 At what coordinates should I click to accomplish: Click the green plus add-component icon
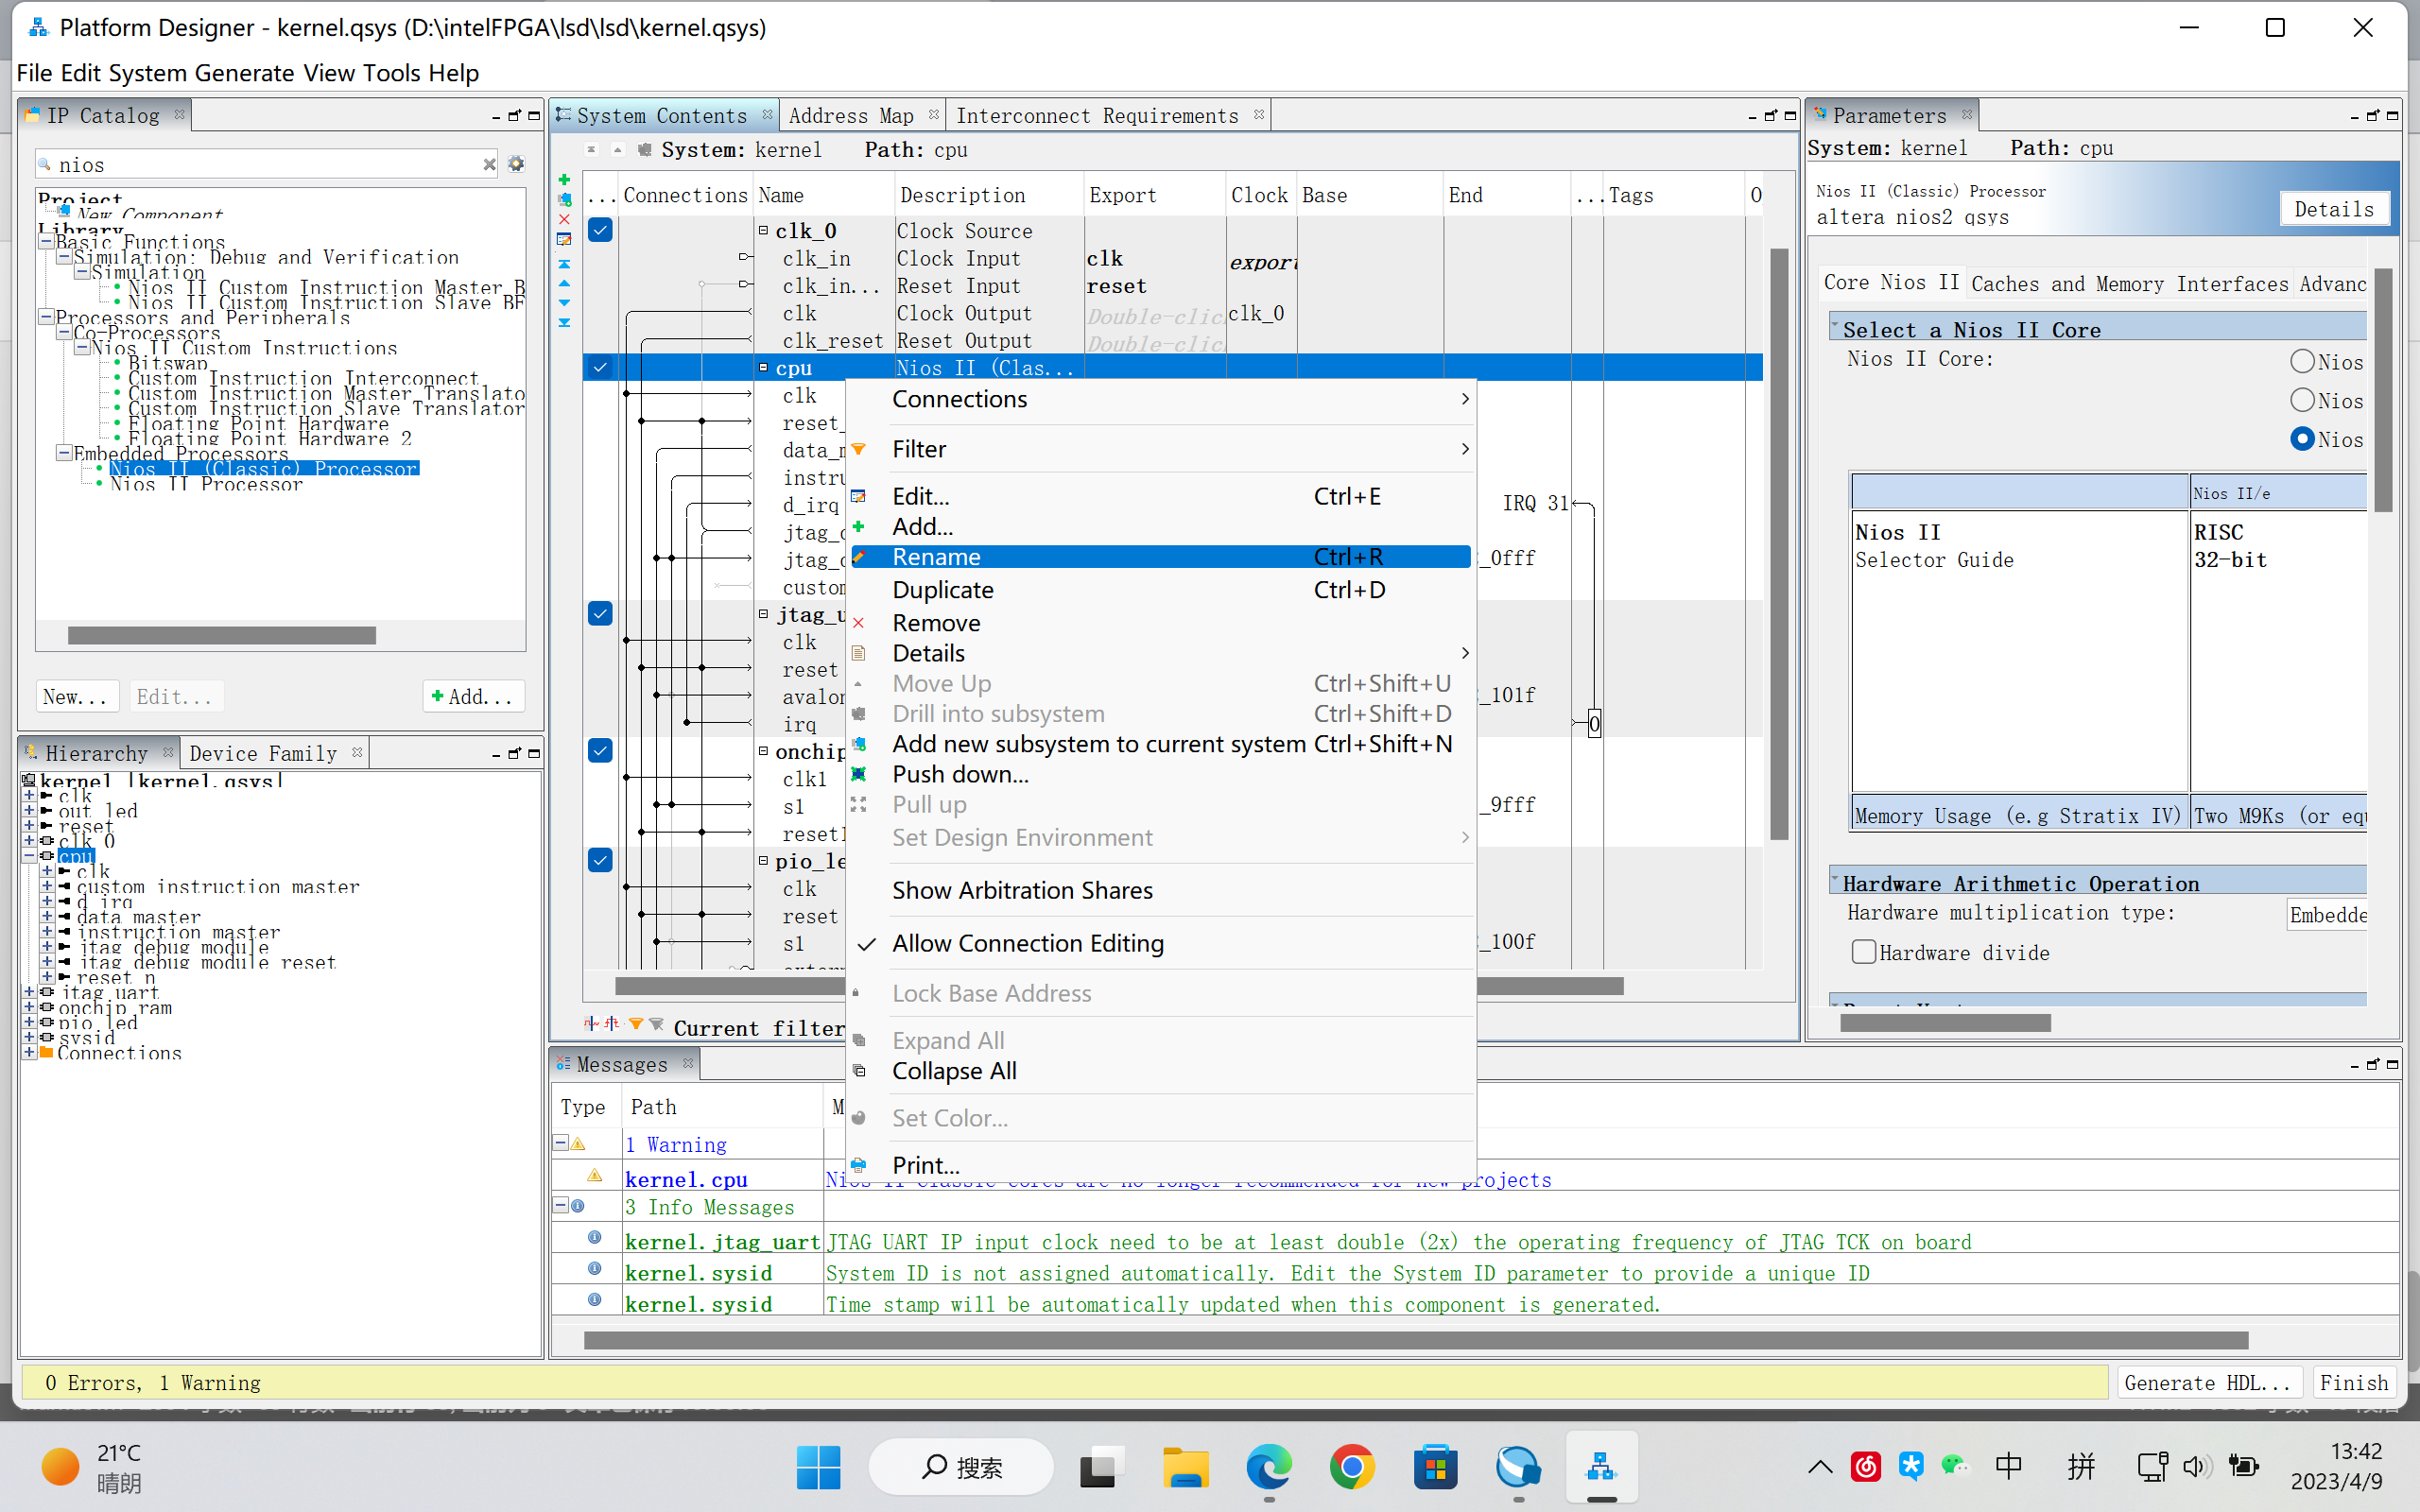point(564,180)
